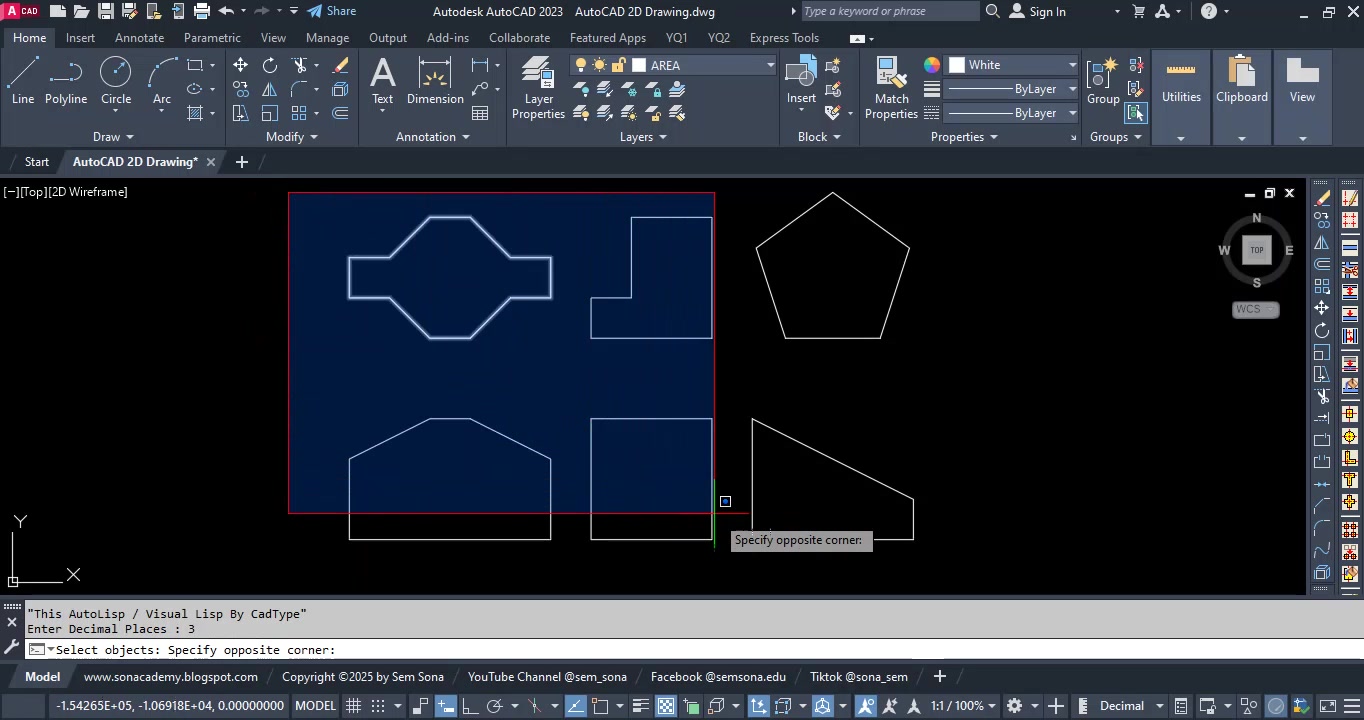Click the white color swatch in Properties
This screenshot has height=720, width=1364.
pos(957,65)
